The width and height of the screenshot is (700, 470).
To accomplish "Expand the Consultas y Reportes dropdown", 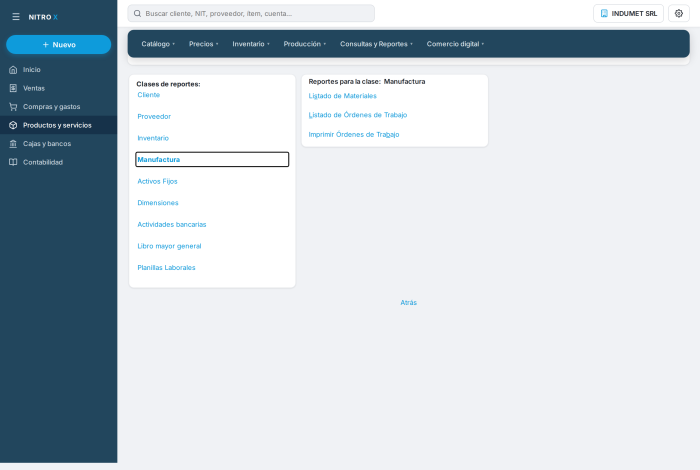I will tap(376, 44).
